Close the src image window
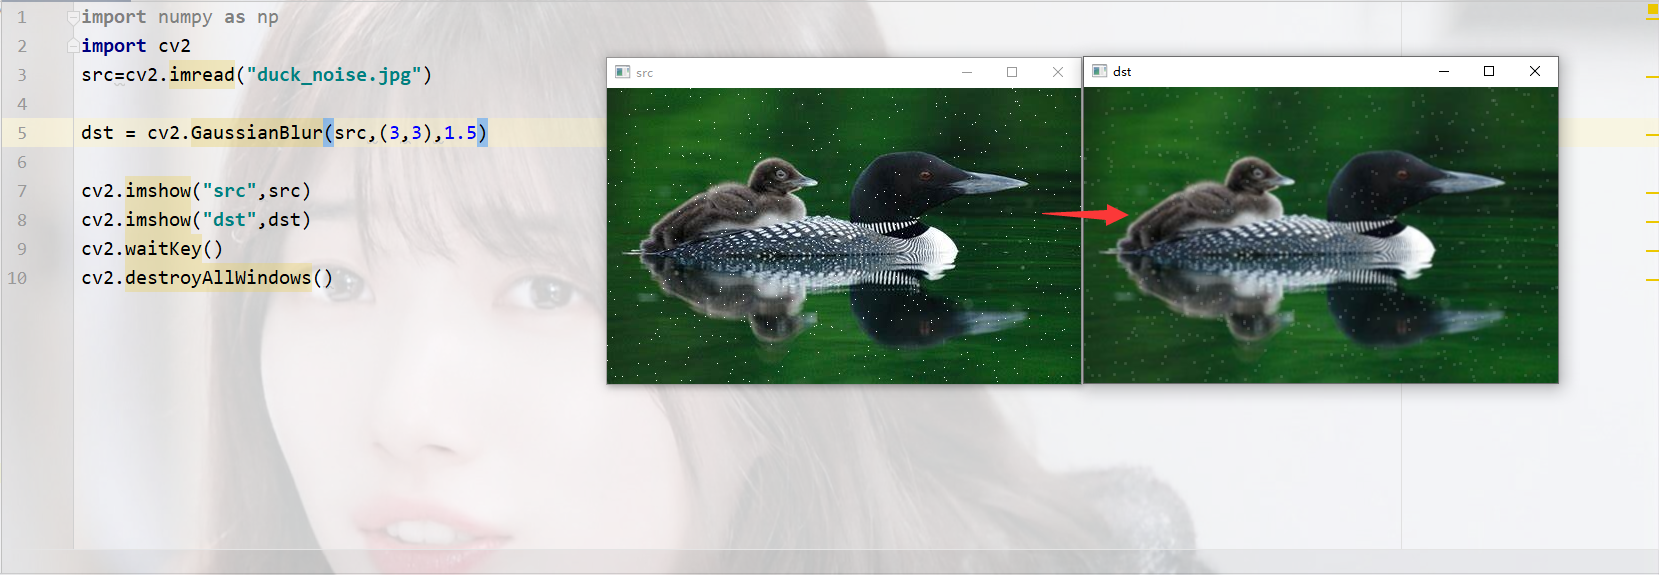Screen dimensions: 1659x575 tap(1058, 72)
